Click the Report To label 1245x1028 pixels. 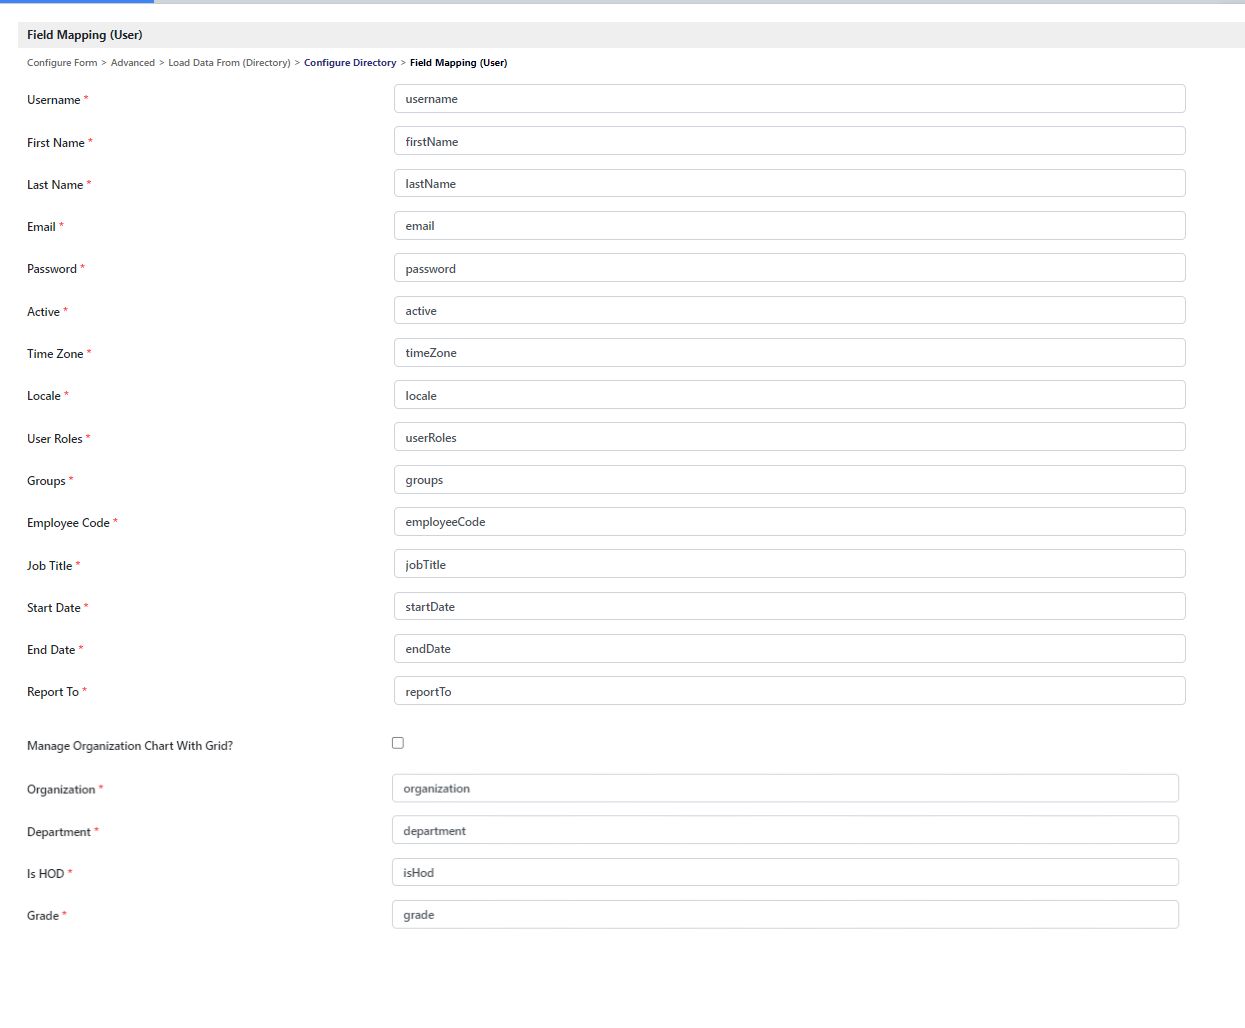pyautogui.click(x=53, y=692)
